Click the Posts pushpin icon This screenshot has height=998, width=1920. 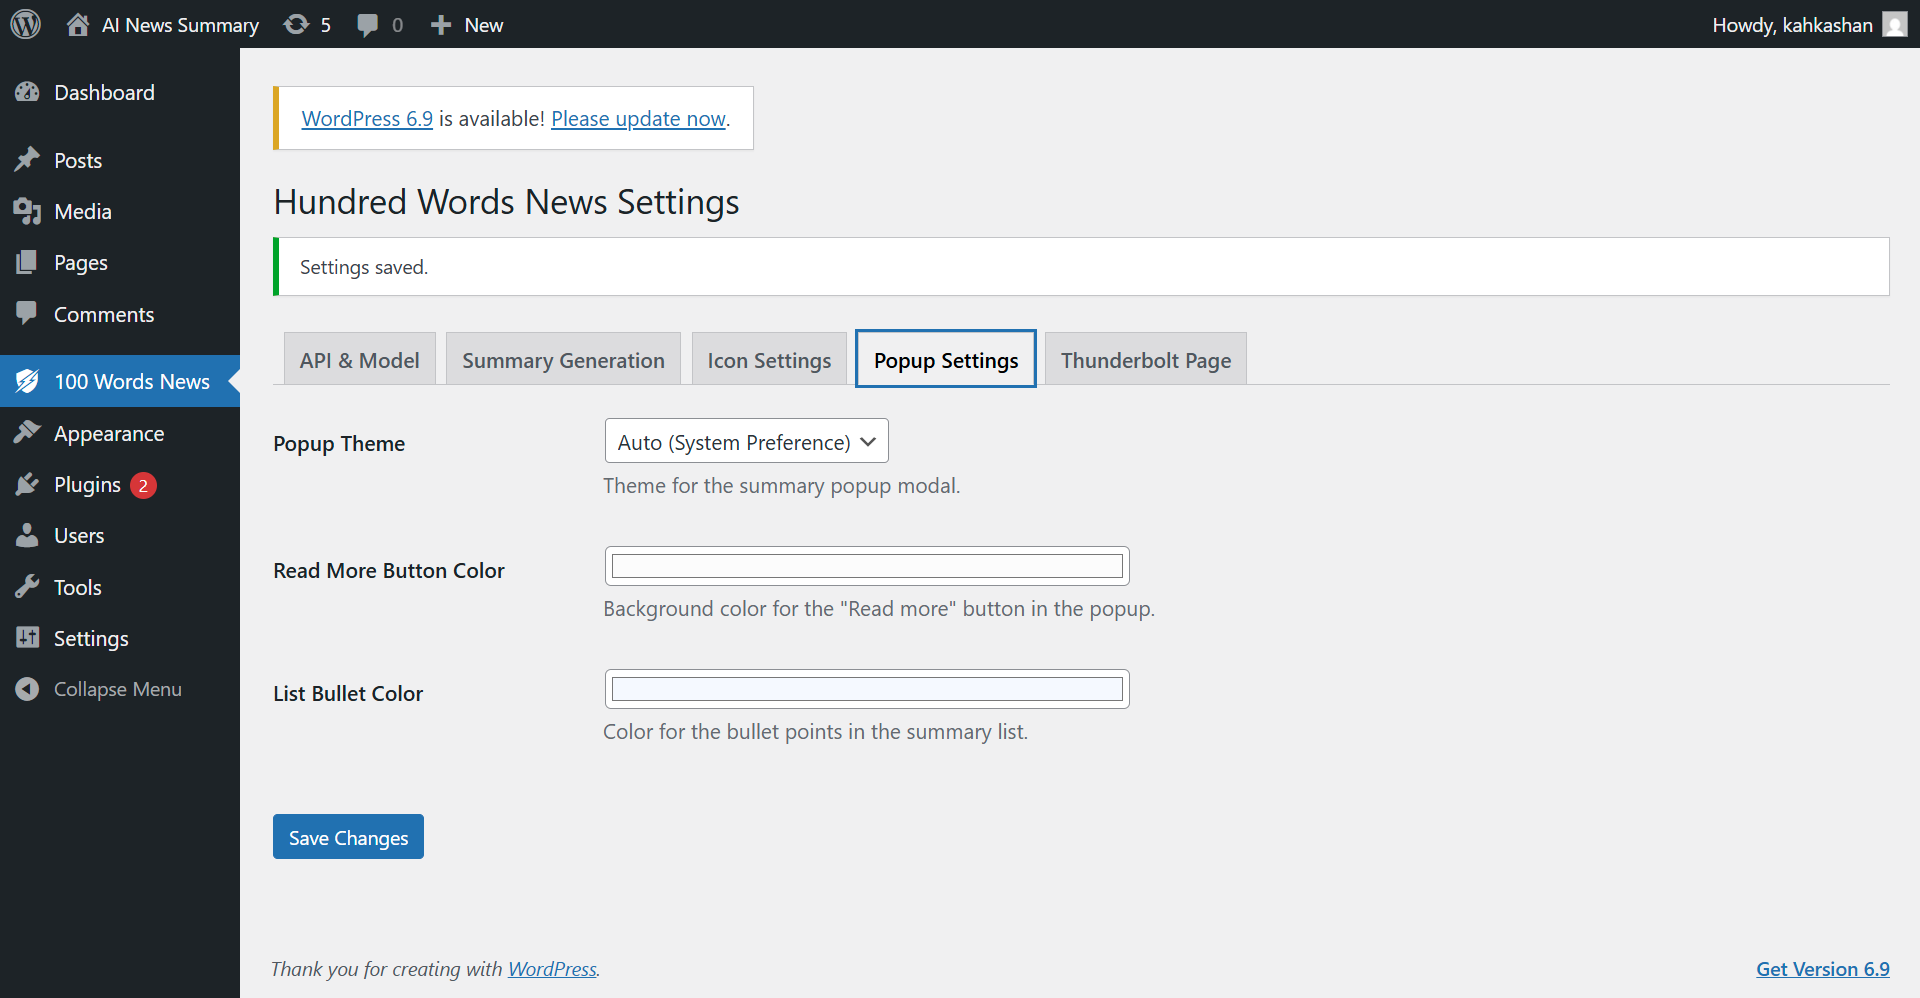pos(28,160)
